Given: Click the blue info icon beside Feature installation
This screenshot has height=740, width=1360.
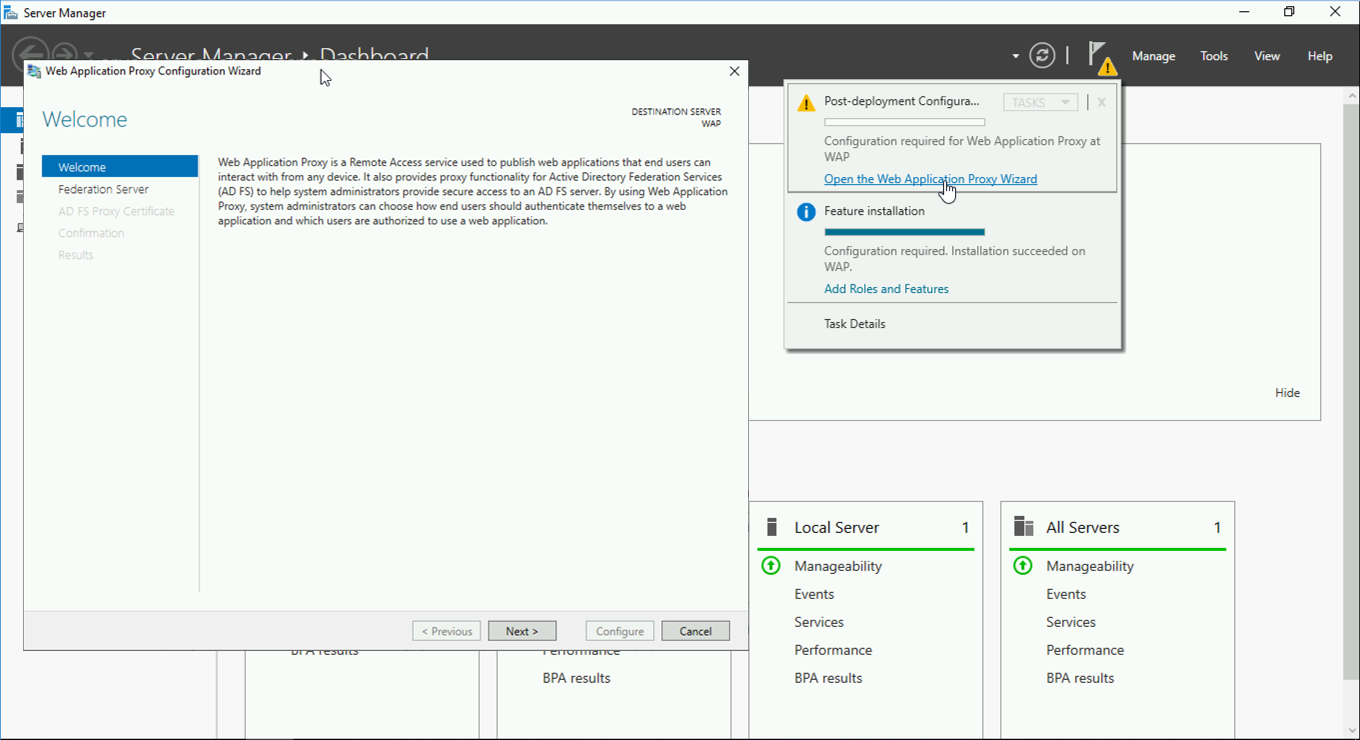Looking at the screenshot, I should [x=806, y=212].
